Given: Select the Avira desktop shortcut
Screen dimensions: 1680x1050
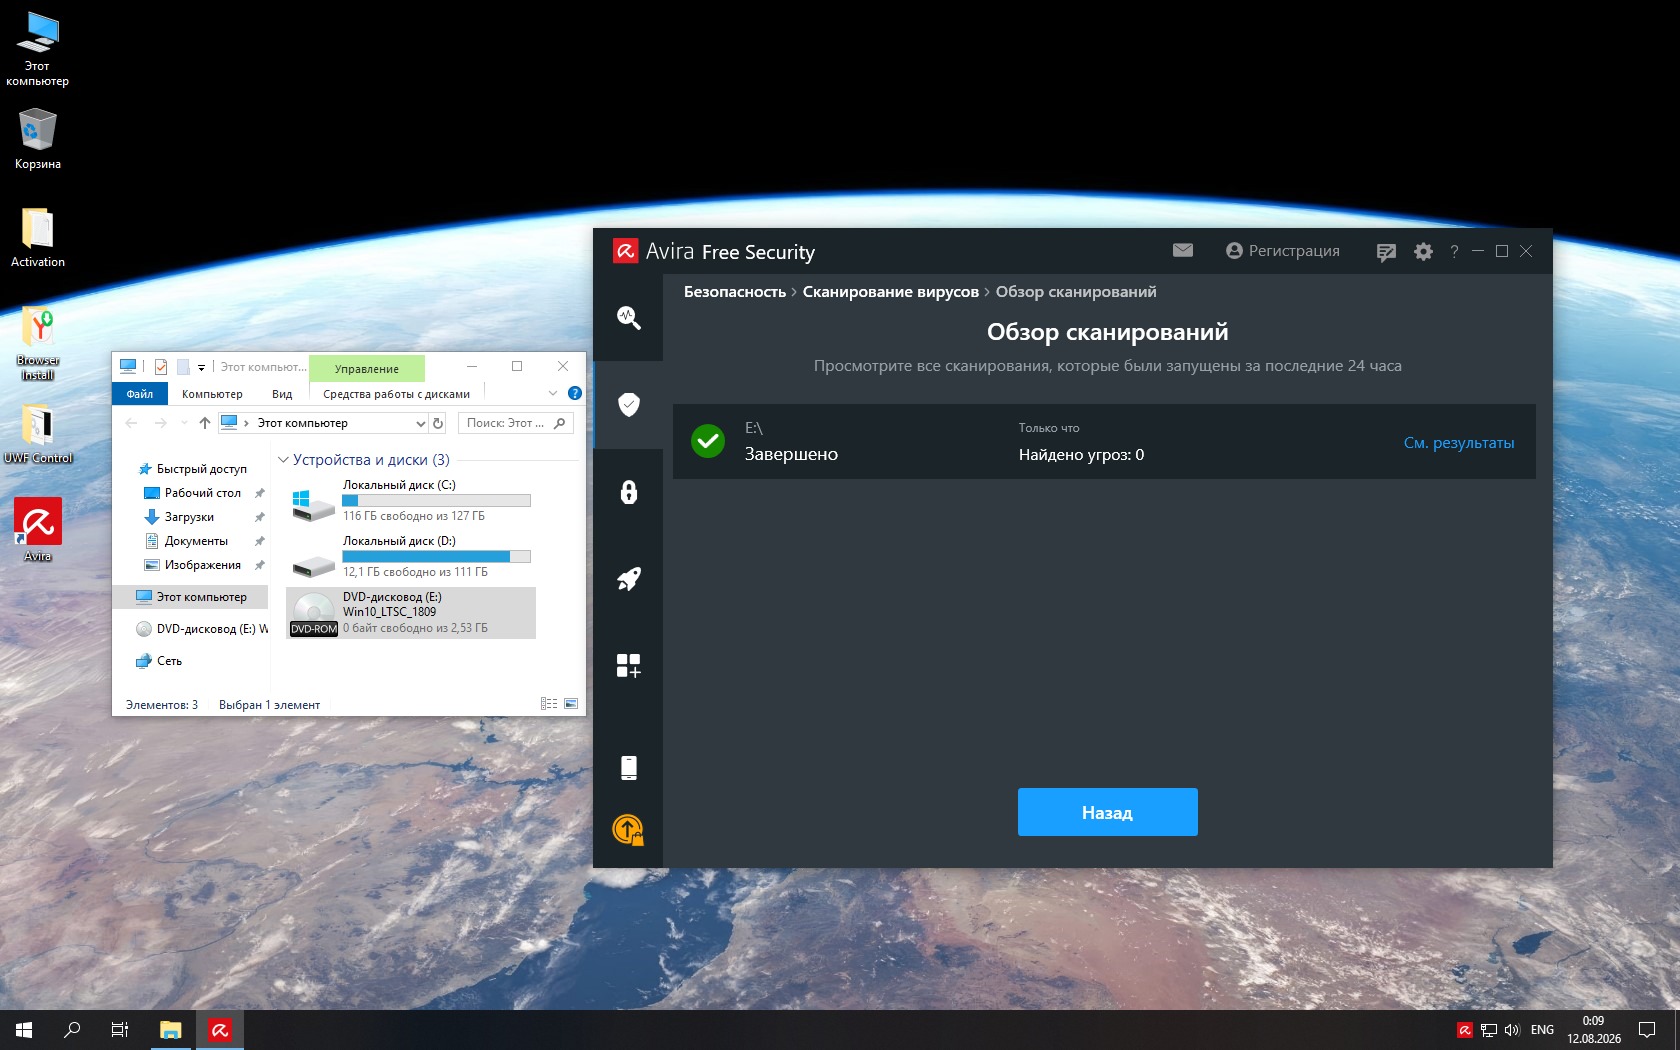Looking at the screenshot, I should pos(38,530).
